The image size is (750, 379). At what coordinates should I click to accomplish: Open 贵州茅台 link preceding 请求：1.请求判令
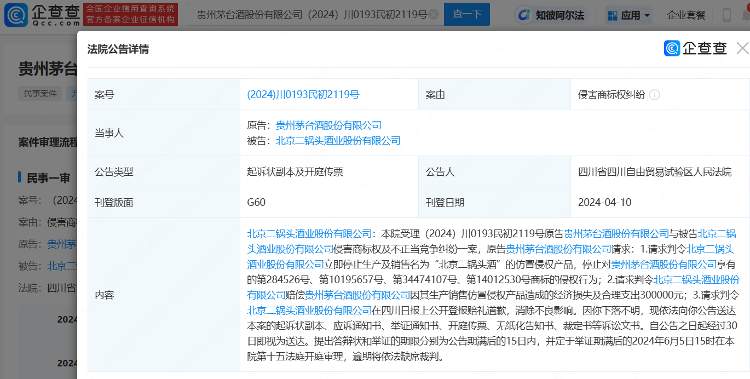click(559, 249)
